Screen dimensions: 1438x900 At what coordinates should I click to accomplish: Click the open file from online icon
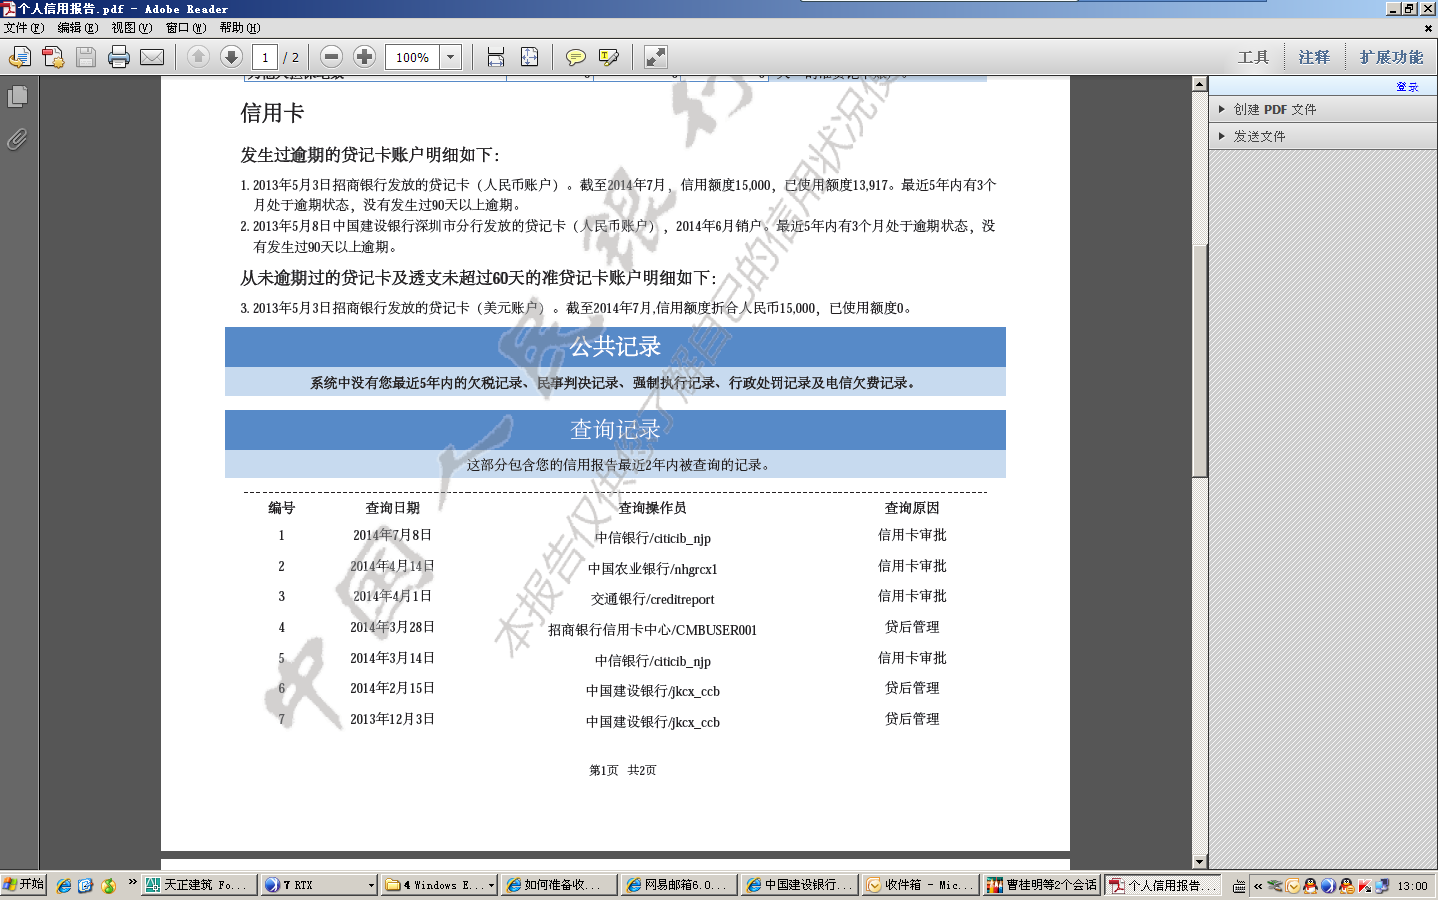tap(20, 57)
